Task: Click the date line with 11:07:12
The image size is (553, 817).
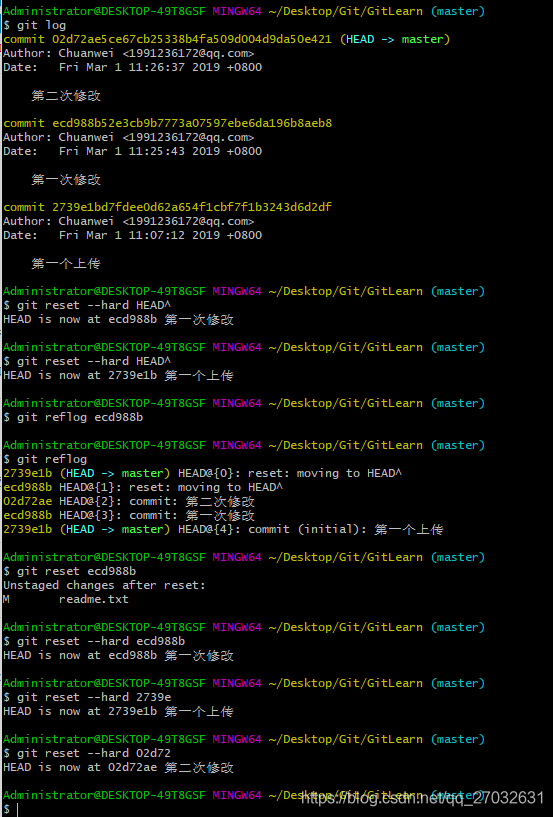Action: click(x=132, y=235)
